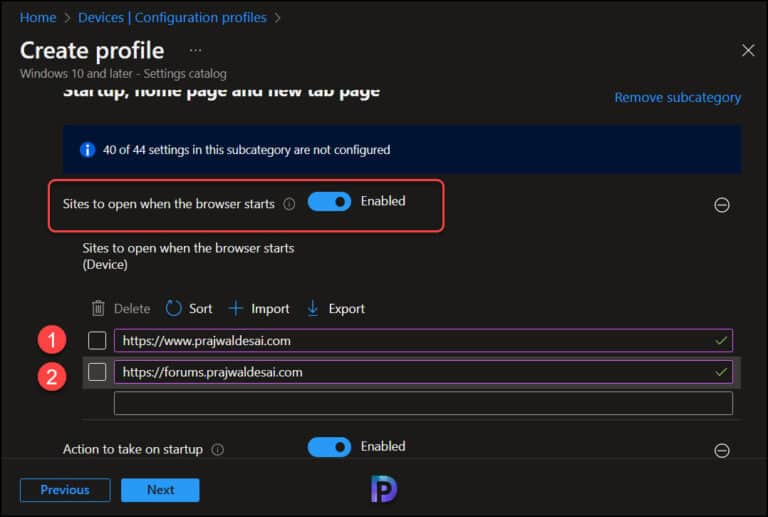Open the ellipsis menu beside Create profile
Image resolution: width=768 pixels, height=517 pixels.
[x=195, y=50]
